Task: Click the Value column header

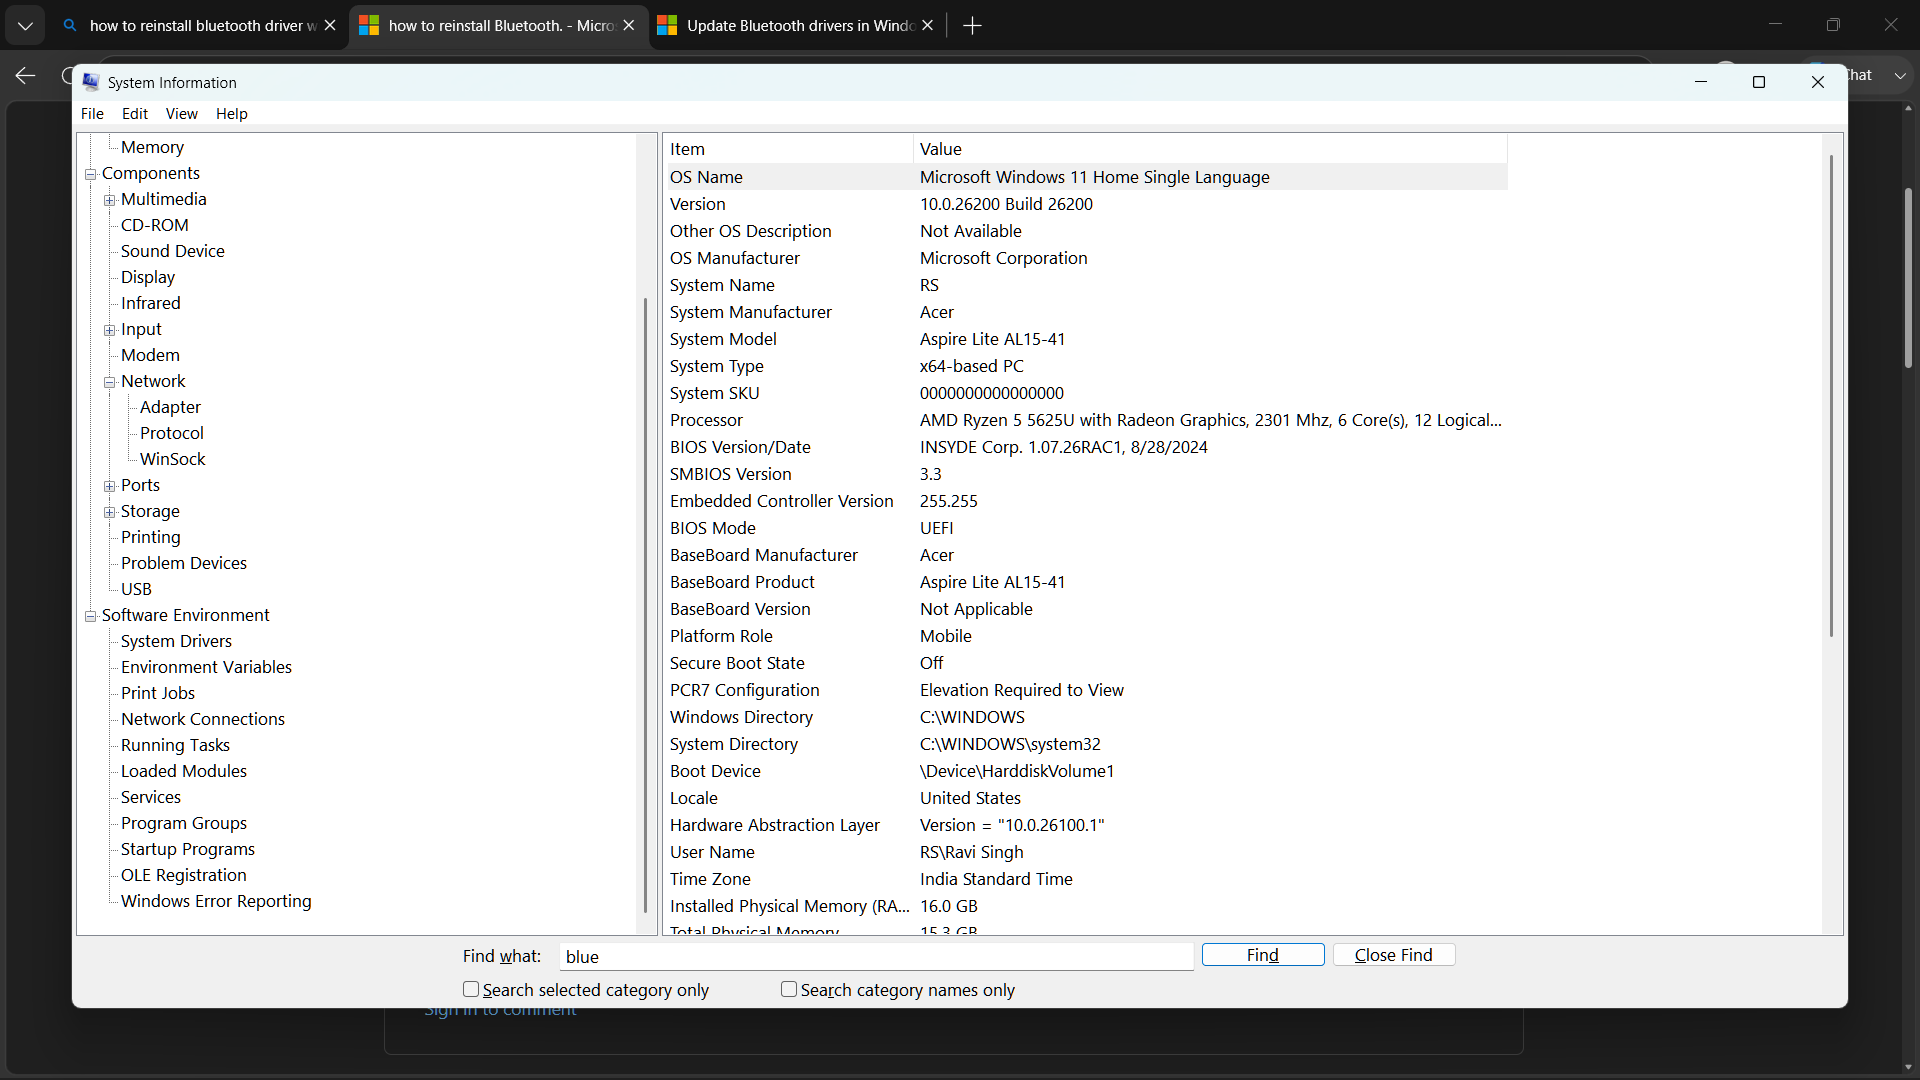Action: pos(1210,149)
